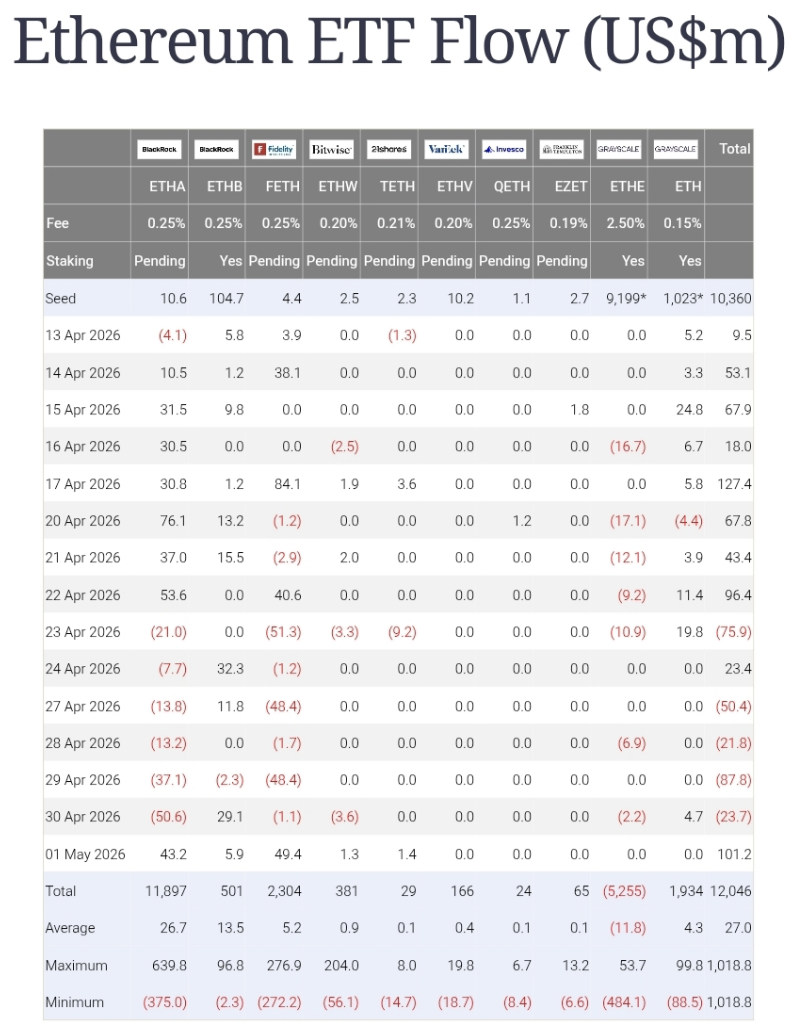Click the Bitwise logo icon

pyautogui.click(x=331, y=149)
